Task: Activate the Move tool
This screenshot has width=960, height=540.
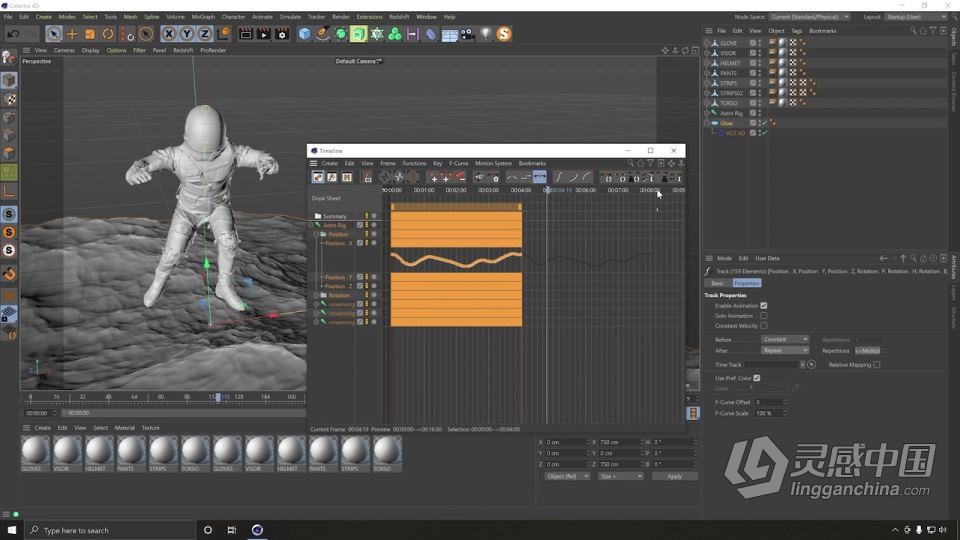Action: click(x=72, y=34)
